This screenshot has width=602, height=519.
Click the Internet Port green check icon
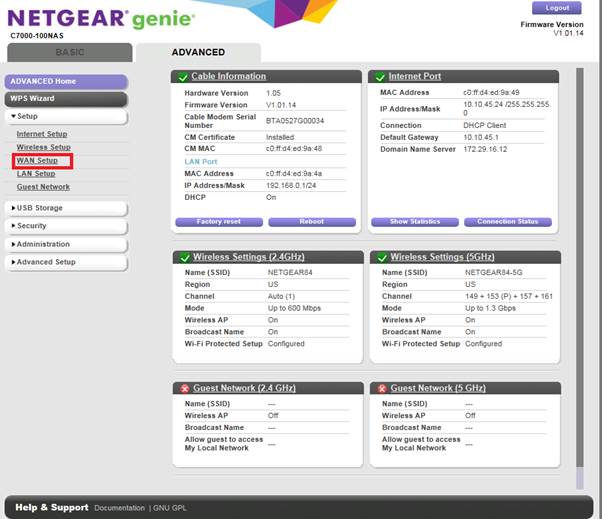pos(380,77)
